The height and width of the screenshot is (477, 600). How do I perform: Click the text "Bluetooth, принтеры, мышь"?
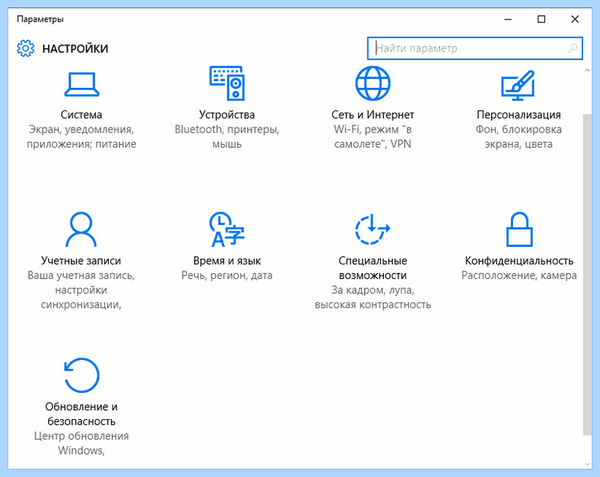227,137
